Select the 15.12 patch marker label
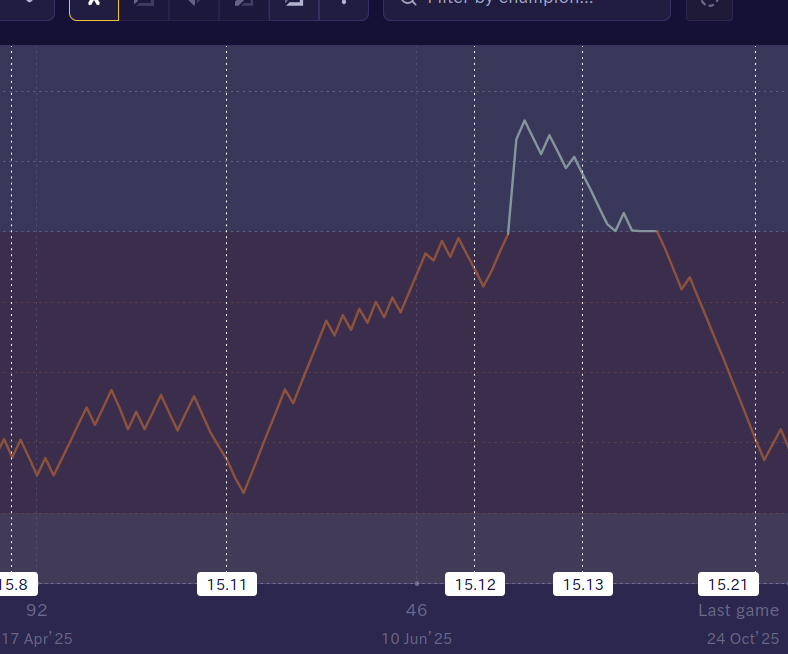The image size is (788, 654). coord(475,584)
